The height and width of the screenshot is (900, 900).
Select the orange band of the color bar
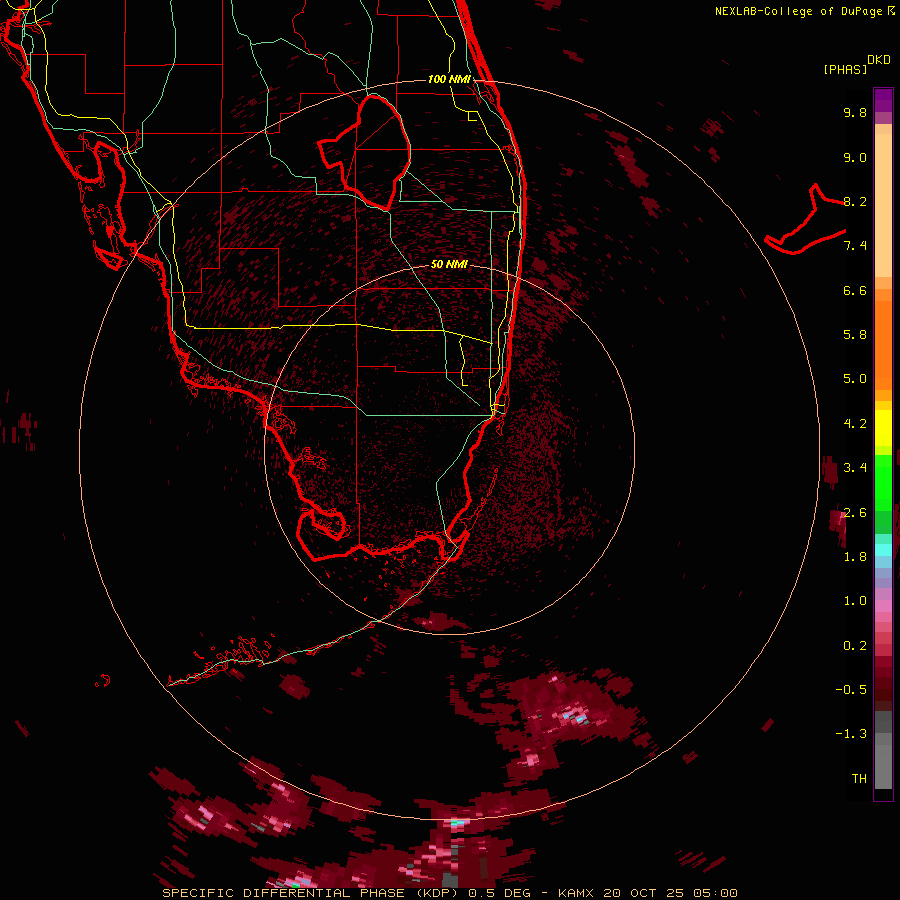point(883,346)
